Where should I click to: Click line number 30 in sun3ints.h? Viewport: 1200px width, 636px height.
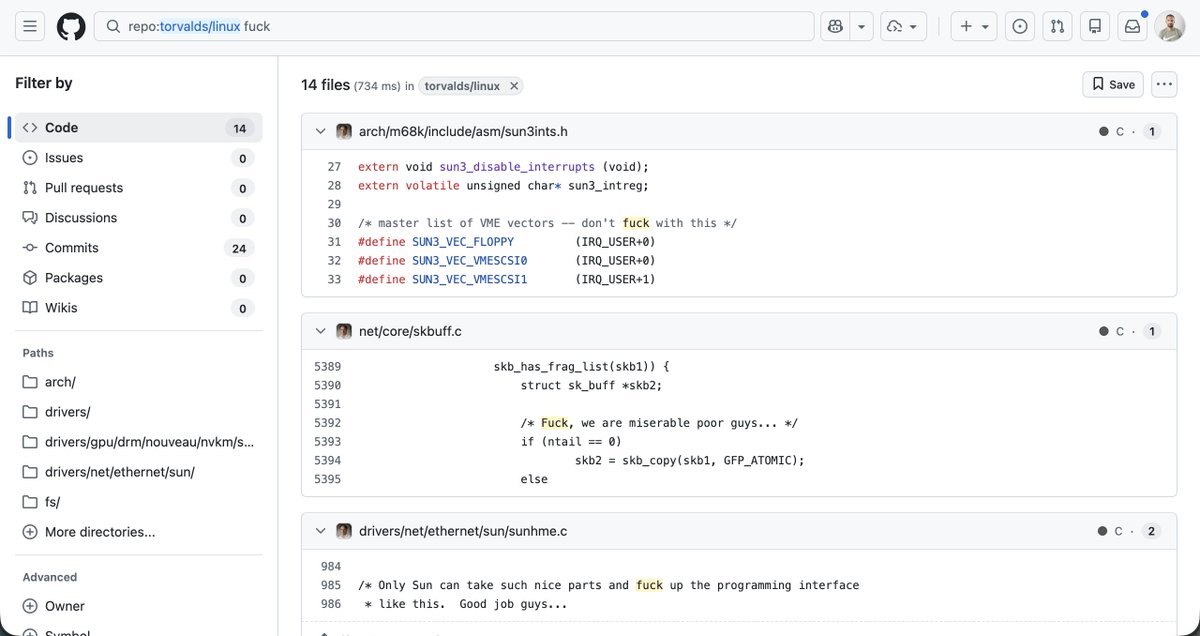click(x=334, y=223)
